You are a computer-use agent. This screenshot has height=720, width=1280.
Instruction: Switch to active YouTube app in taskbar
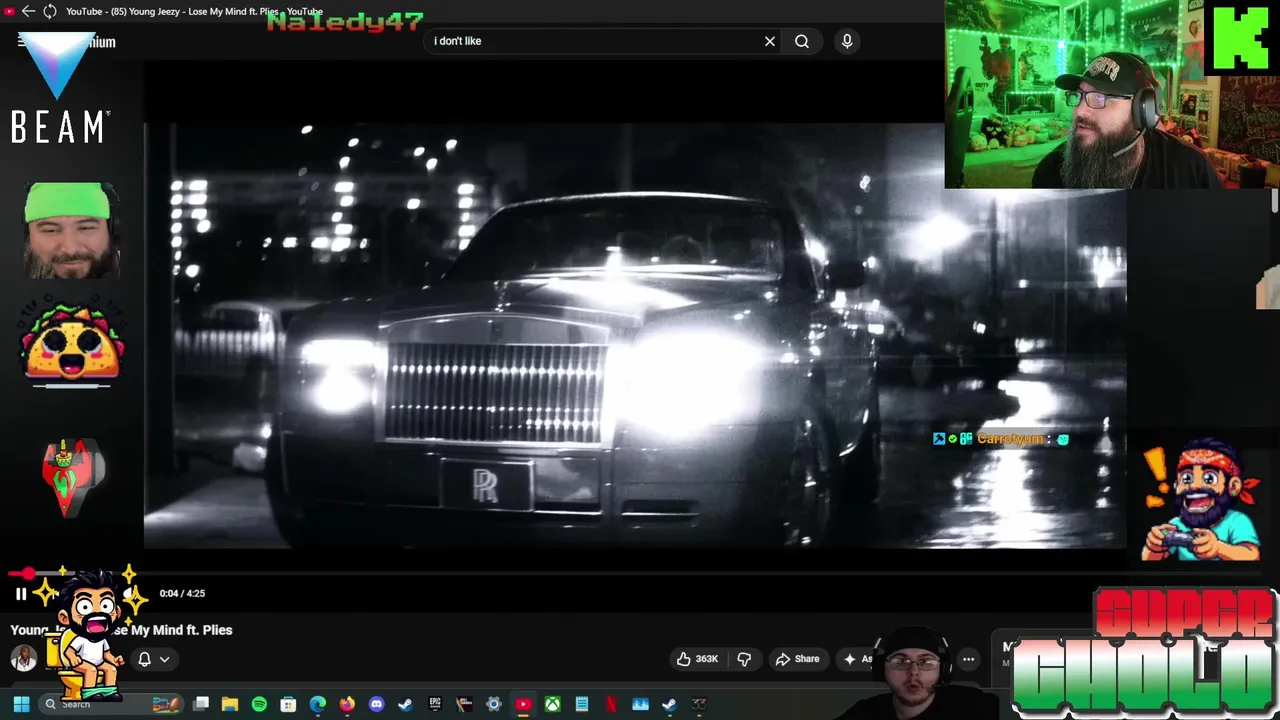coord(523,704)
